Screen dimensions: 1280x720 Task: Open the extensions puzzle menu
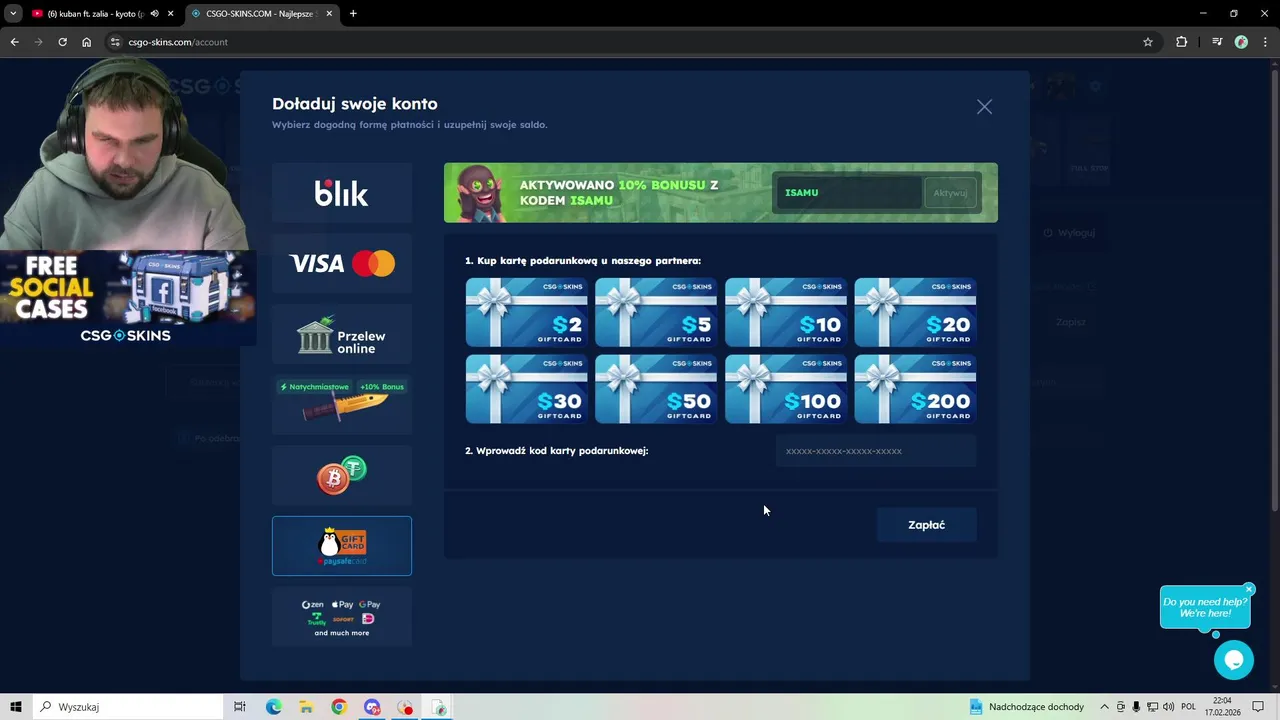(x=1182, y=42)
